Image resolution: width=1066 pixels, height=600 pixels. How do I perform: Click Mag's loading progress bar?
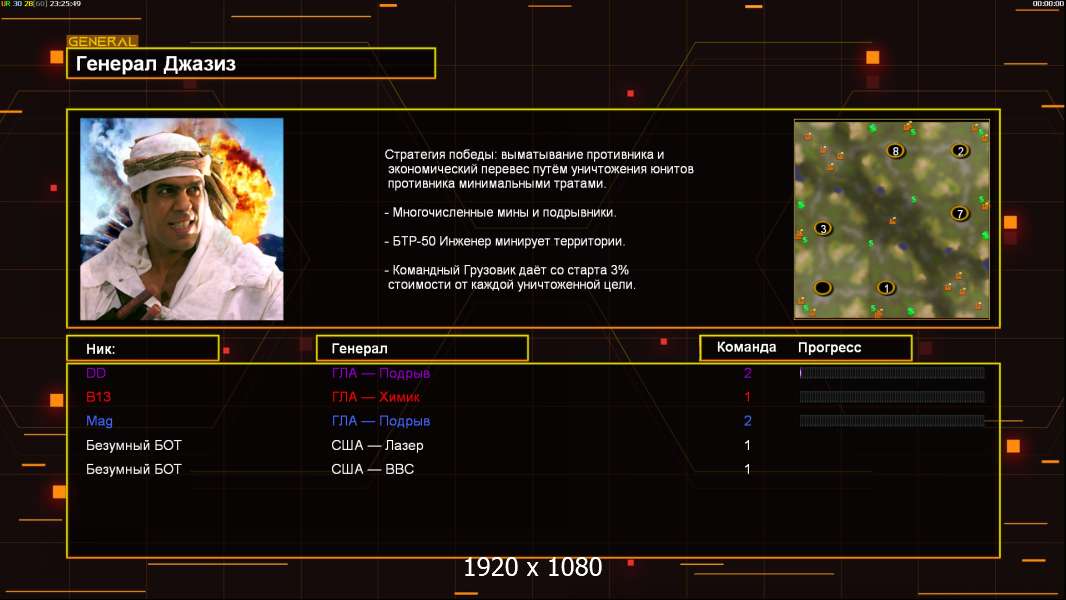click(892, 421)
